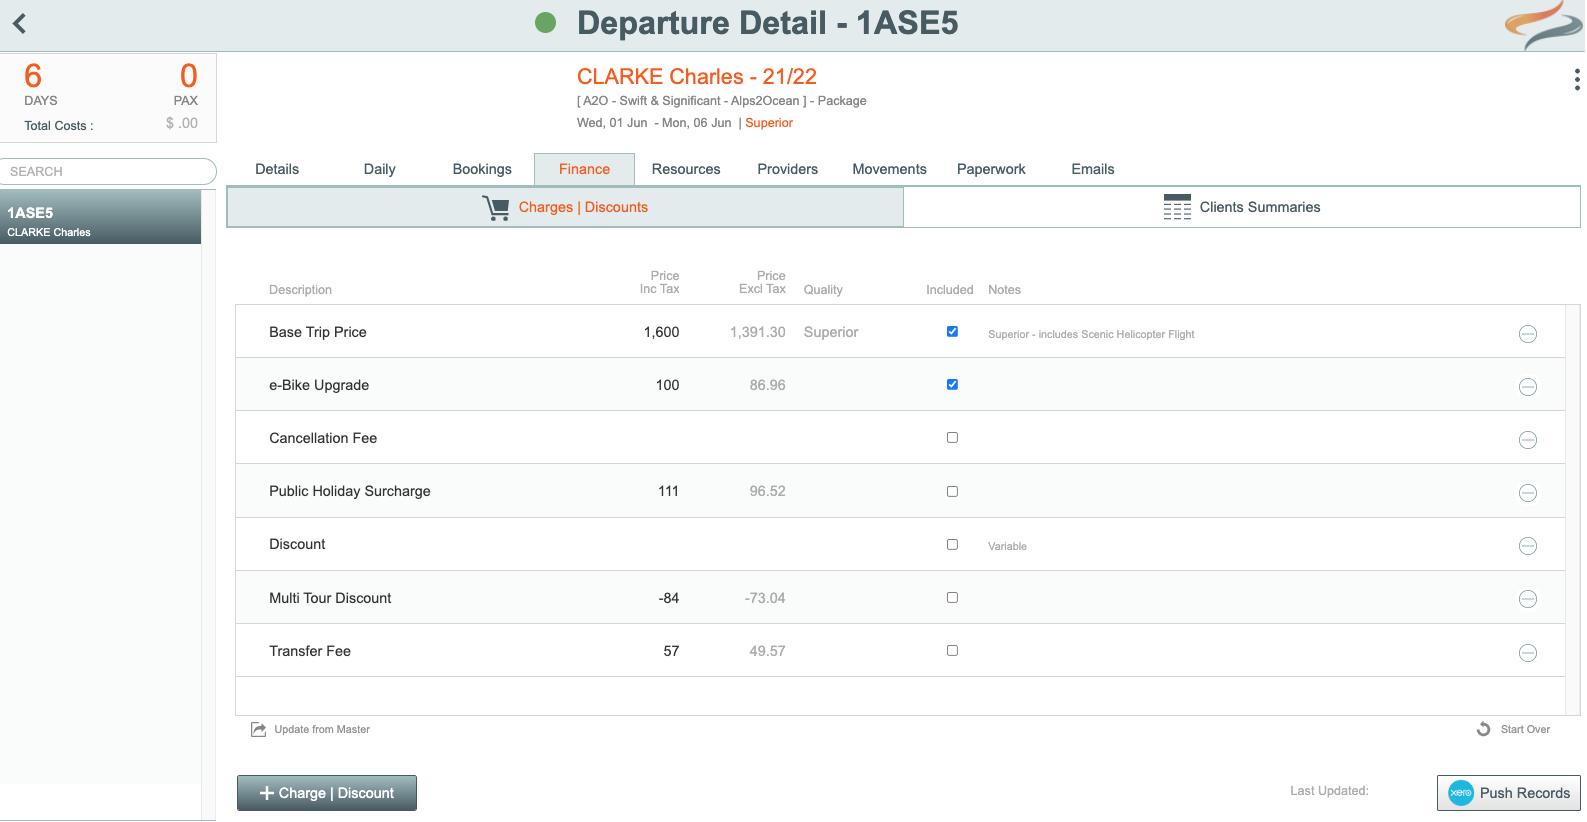Click the 1,600 price inc tax value
1587x822 pixels.
[661, 332]
